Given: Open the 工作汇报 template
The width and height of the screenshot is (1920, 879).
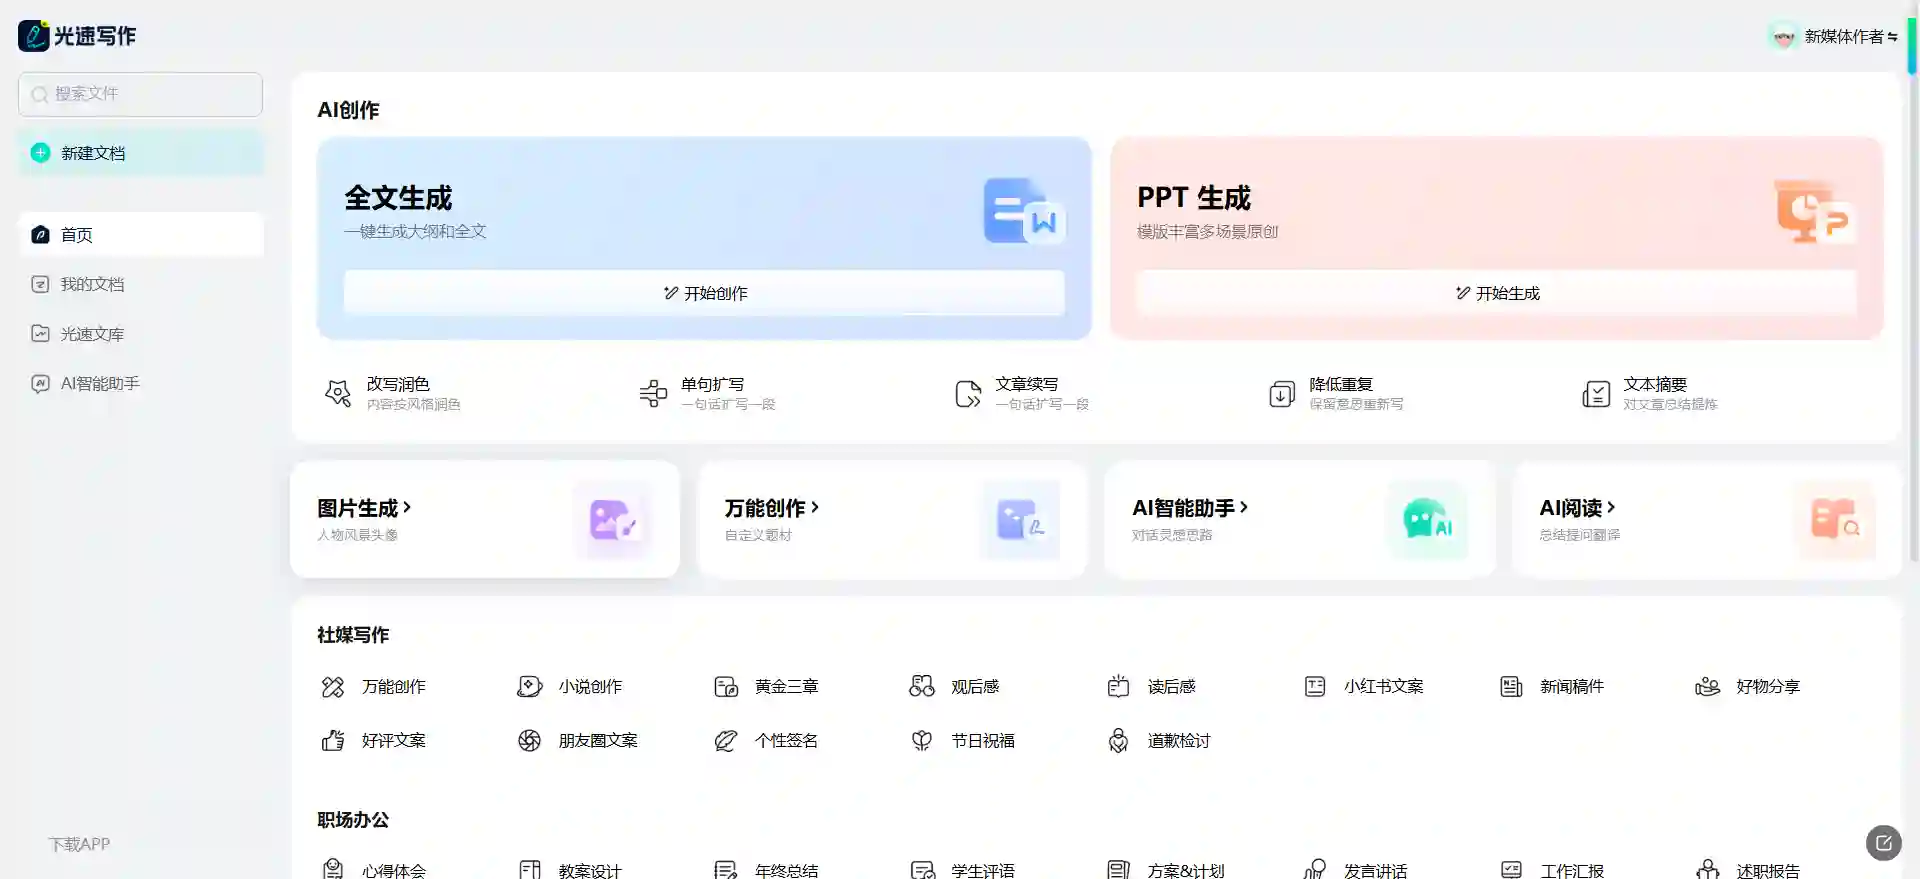Looking at the screenshot, I should coord(1551,869).
